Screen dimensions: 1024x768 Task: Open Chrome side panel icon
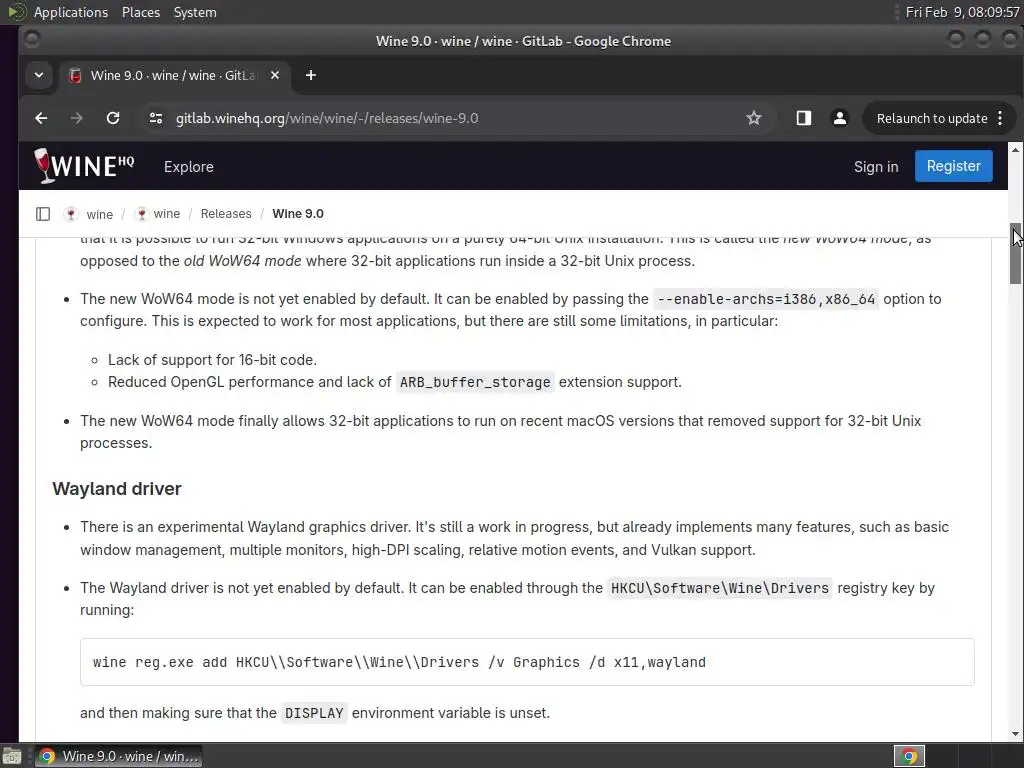pos(804,118)
